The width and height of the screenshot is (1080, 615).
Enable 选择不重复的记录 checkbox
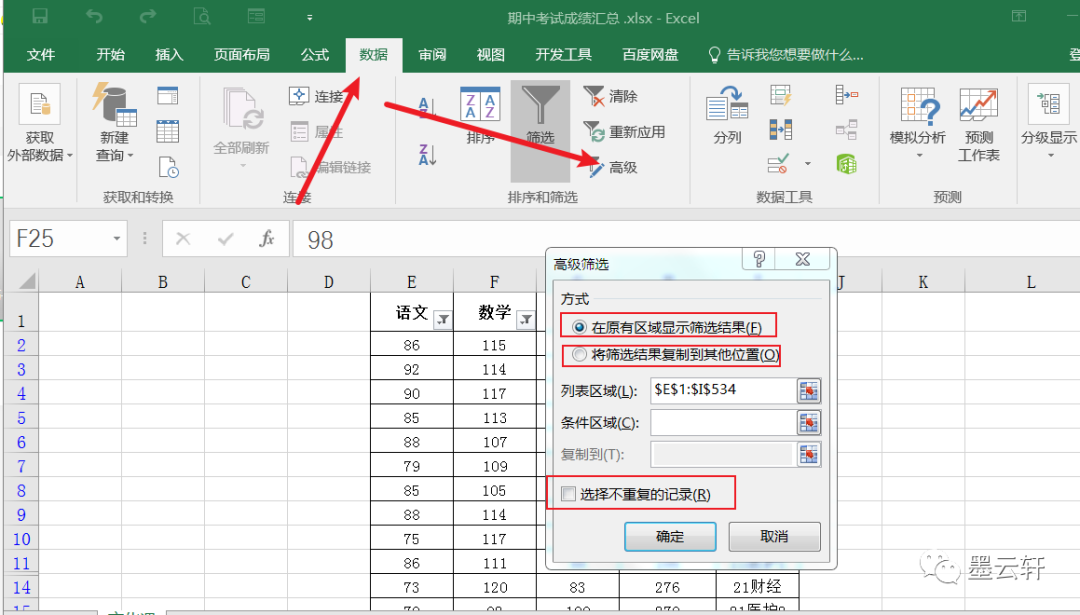click(568, 494)
